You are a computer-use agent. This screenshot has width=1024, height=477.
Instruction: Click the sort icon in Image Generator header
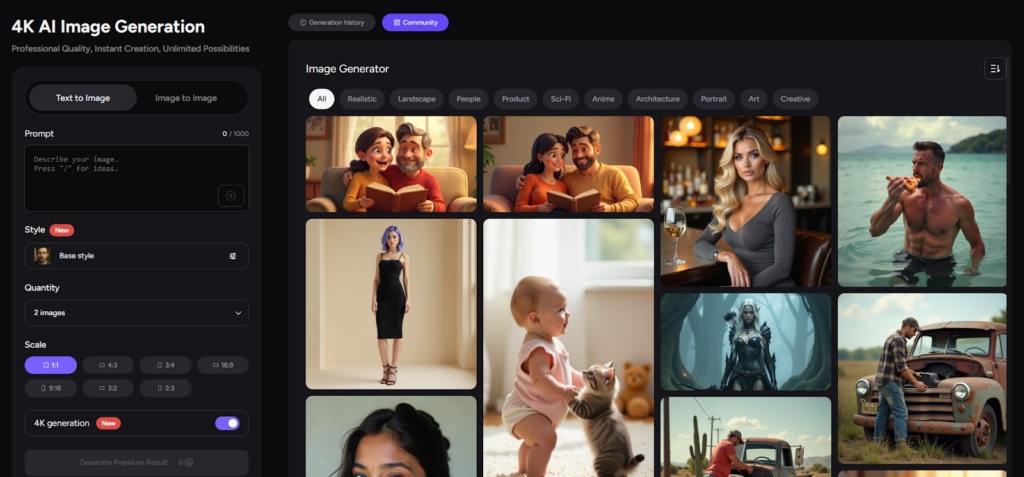(995, 69)
